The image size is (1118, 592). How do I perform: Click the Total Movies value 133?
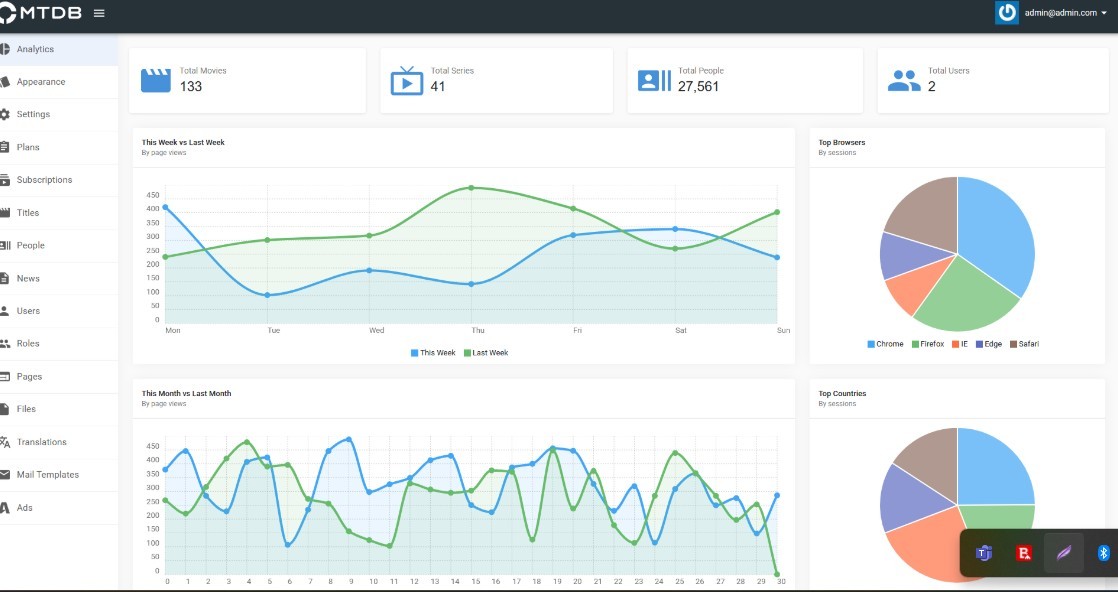click(190, 86)
